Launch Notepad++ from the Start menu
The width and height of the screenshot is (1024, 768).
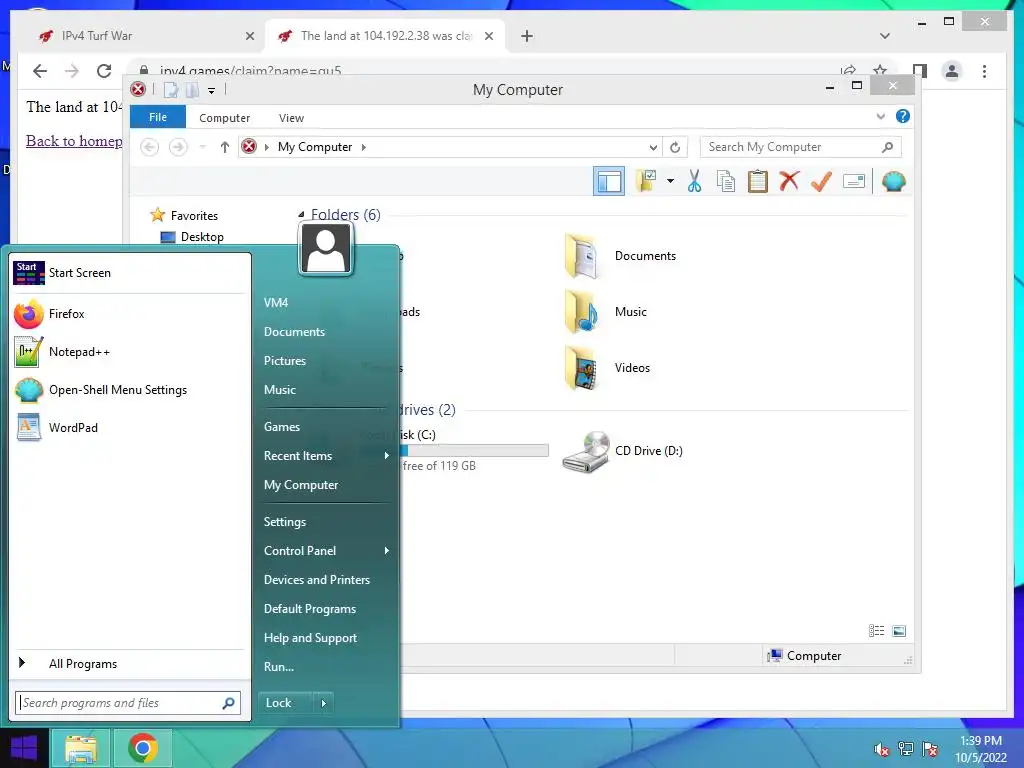(x=129, y=352)
